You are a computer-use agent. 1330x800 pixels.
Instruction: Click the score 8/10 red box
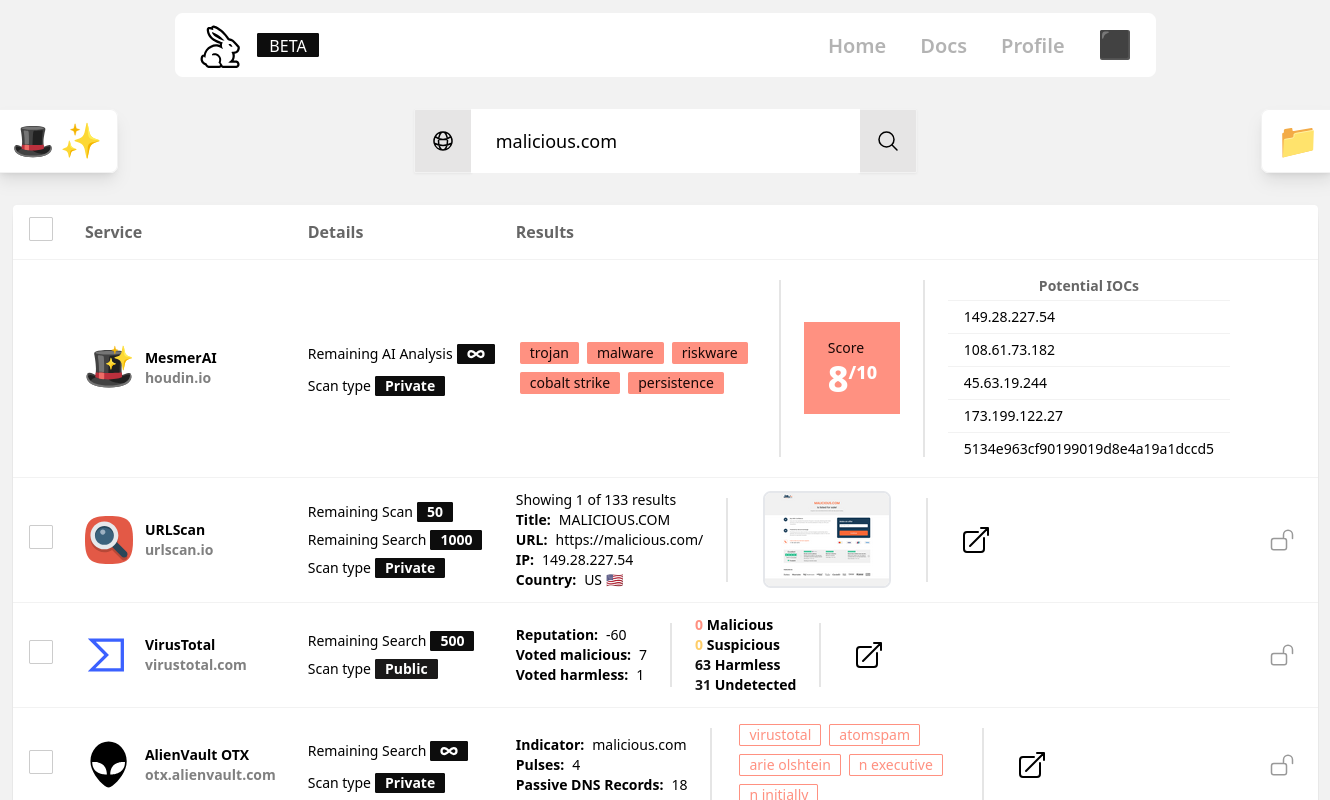[x=852, y=368]
